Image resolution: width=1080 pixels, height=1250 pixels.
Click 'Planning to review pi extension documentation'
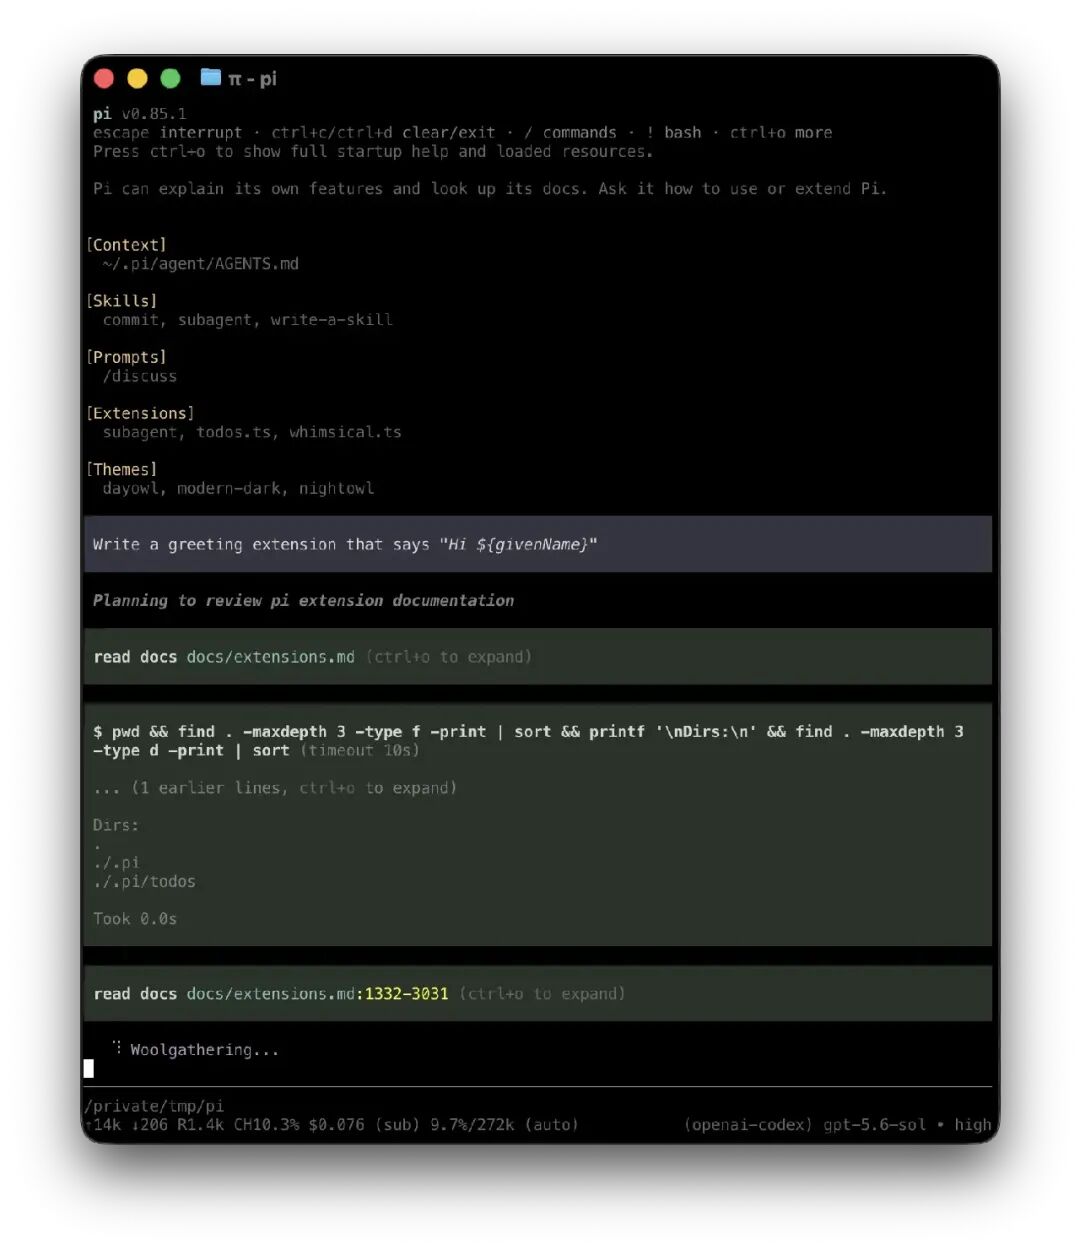(303, 600)
